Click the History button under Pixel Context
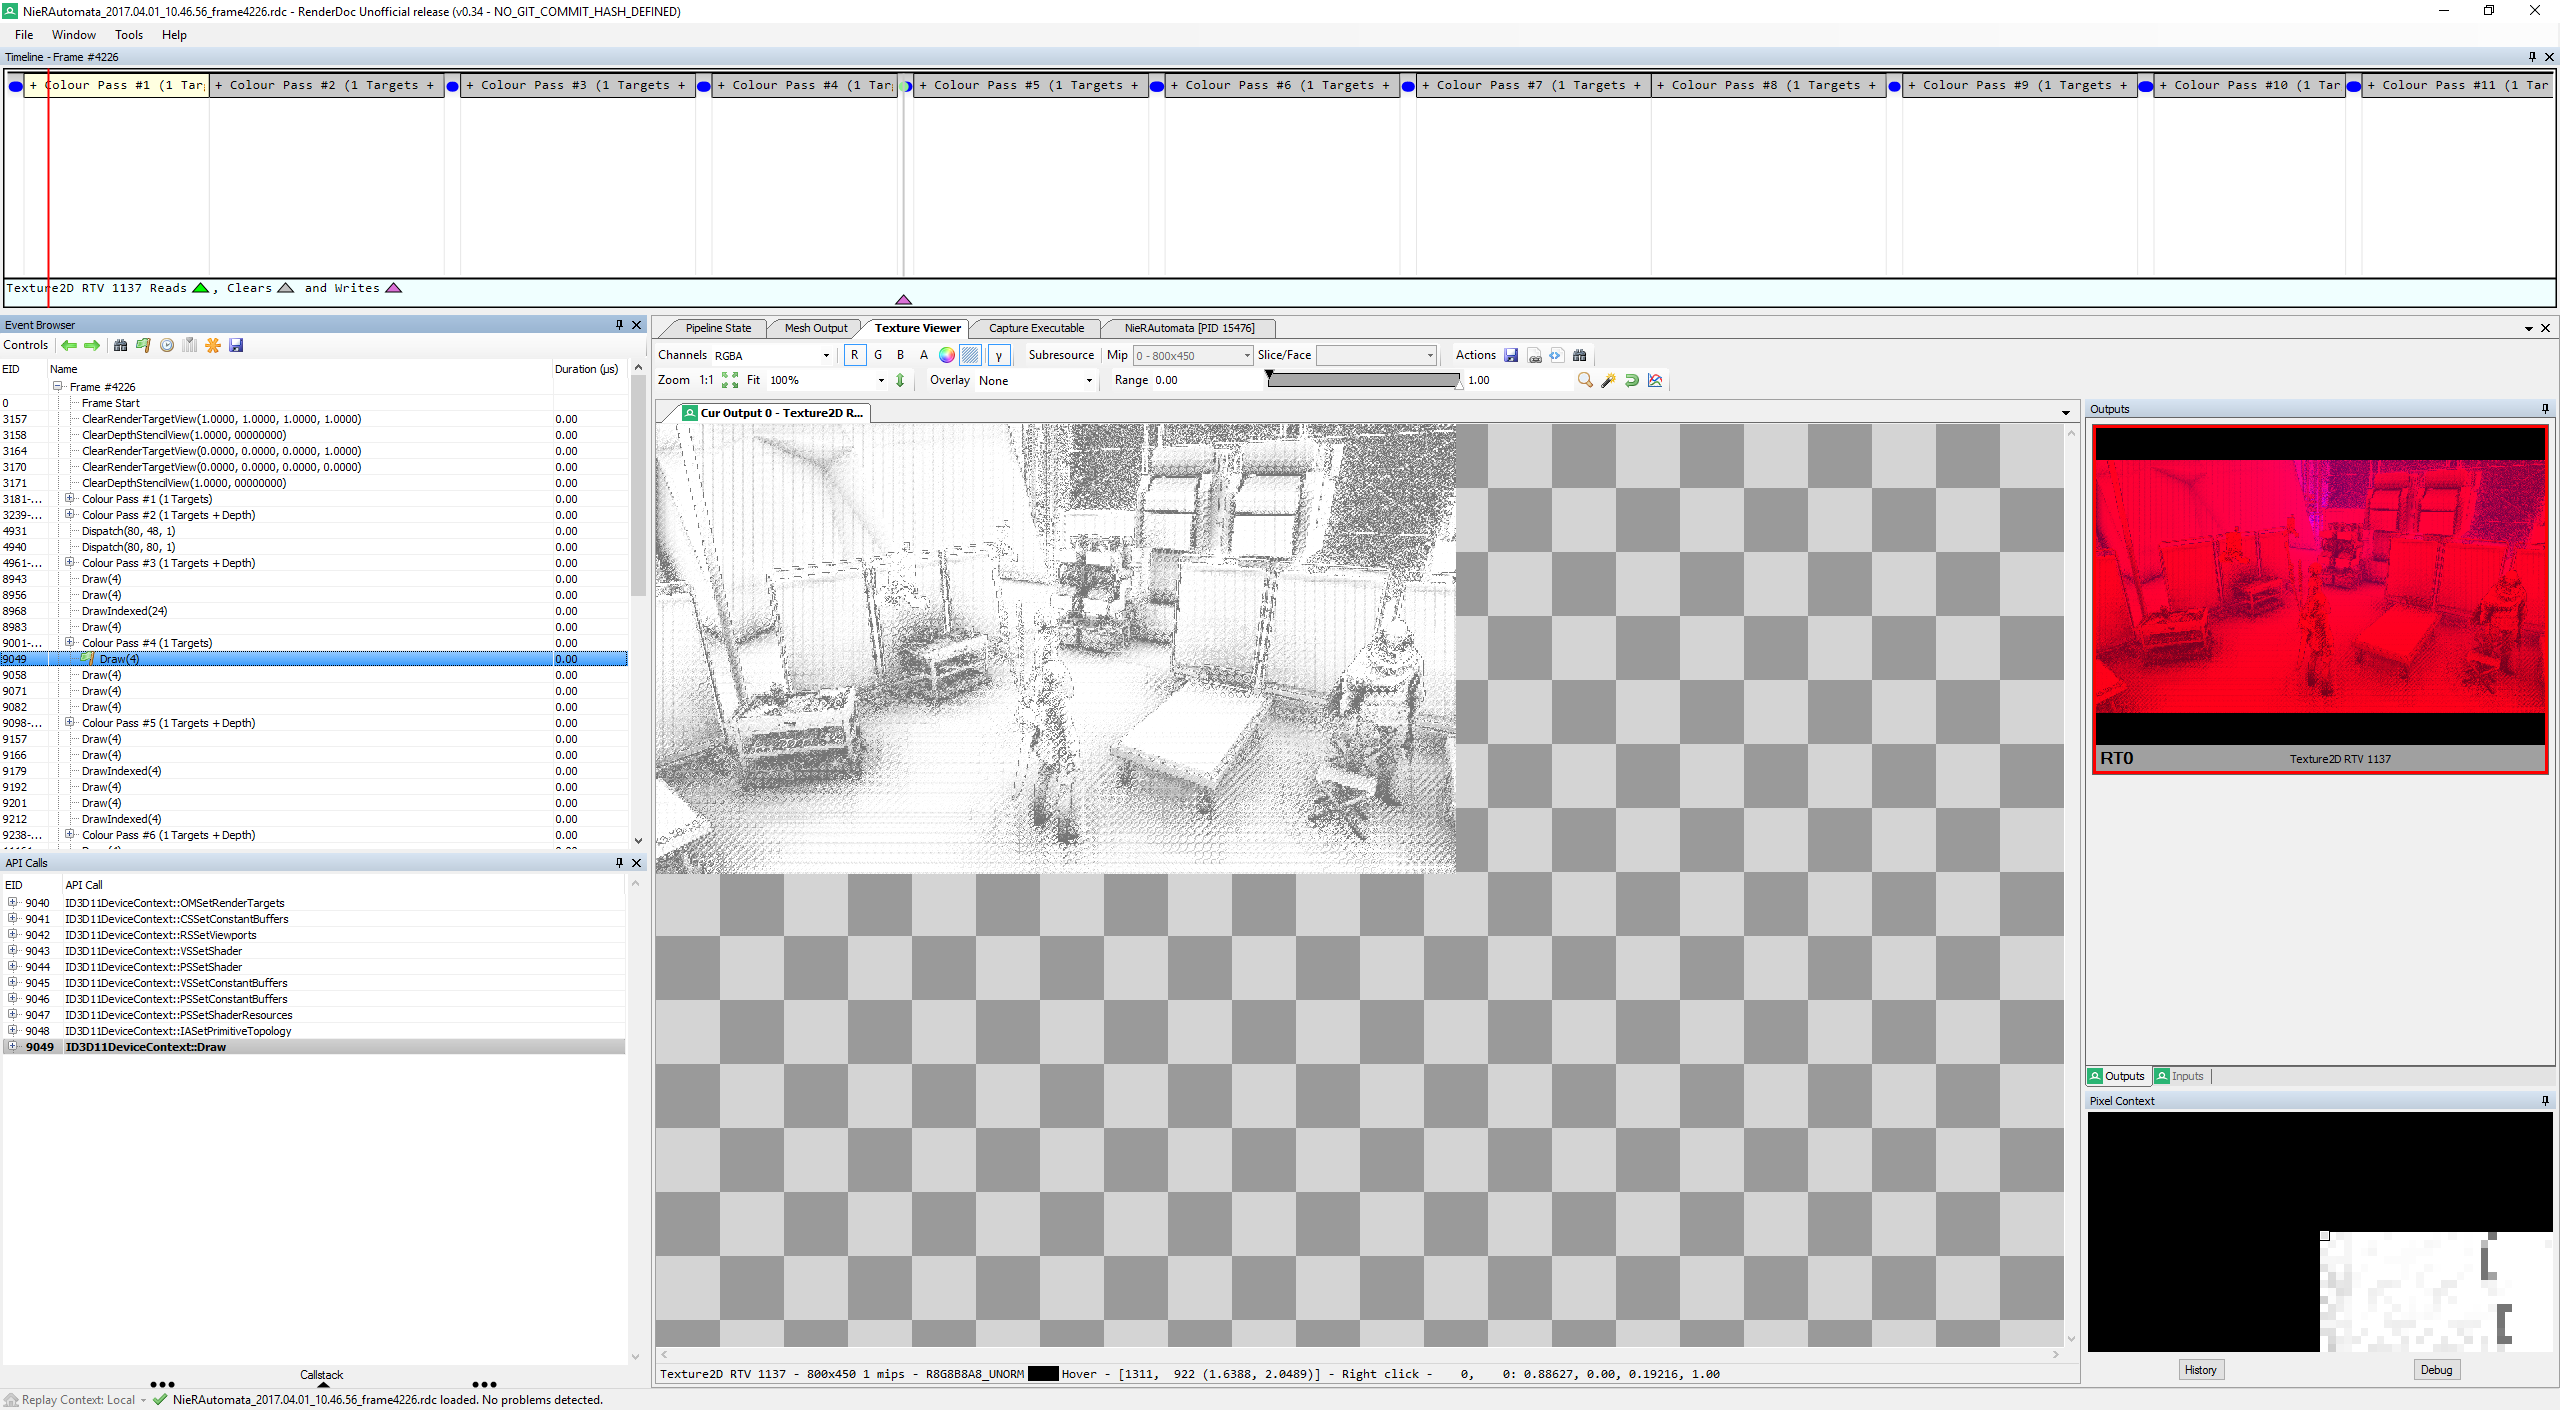The height and width of the screenshot is (1410, 2560). pos(2200,1370)
